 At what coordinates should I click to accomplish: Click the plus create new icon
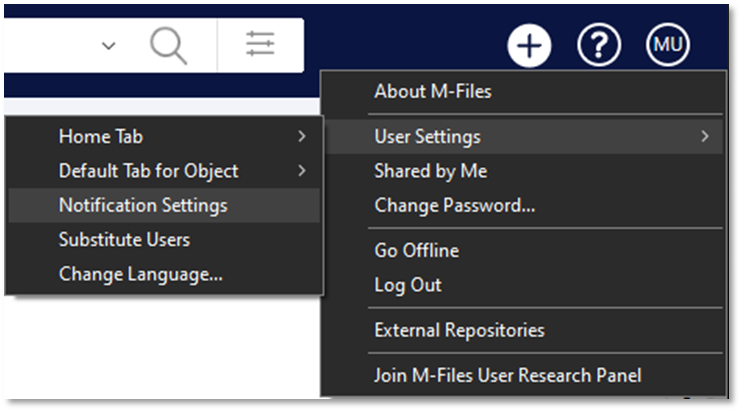(x=529, y=45)
